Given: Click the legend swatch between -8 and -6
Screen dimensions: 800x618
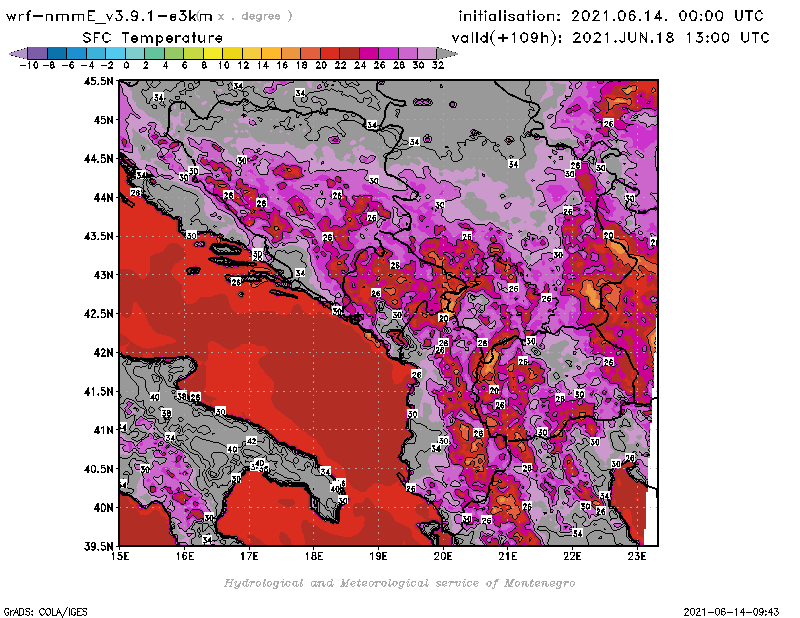Looking at the screenshot, I should click(57, 53).
